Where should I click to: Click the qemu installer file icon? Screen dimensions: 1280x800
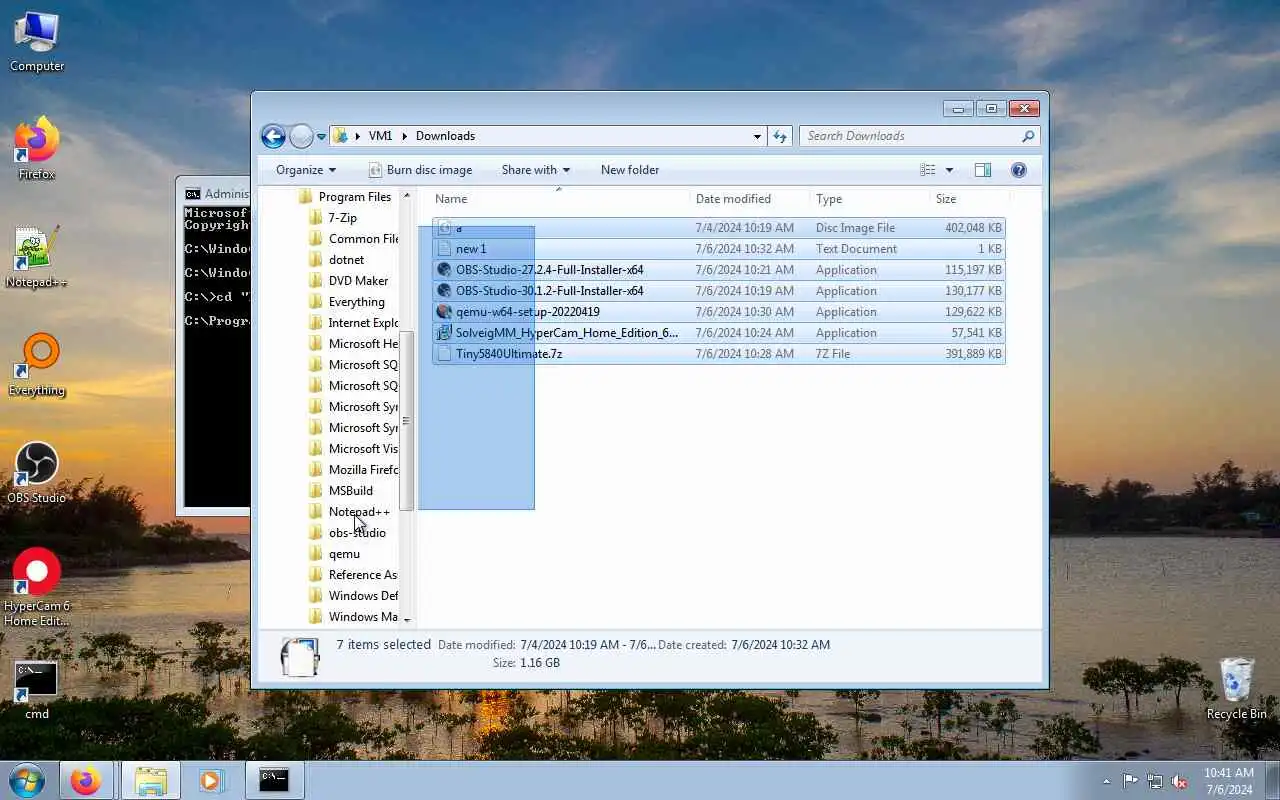[x=445, y=312]
